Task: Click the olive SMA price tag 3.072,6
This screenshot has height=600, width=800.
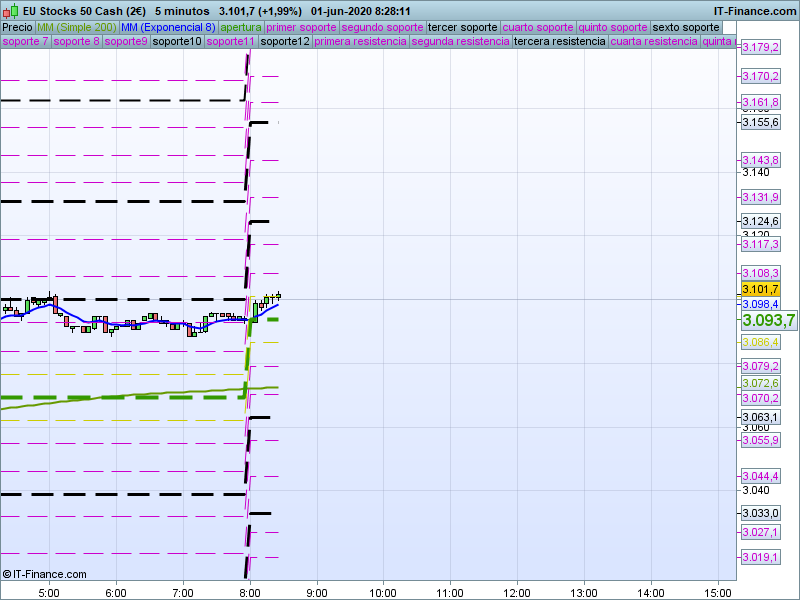Action: point(760,383)
